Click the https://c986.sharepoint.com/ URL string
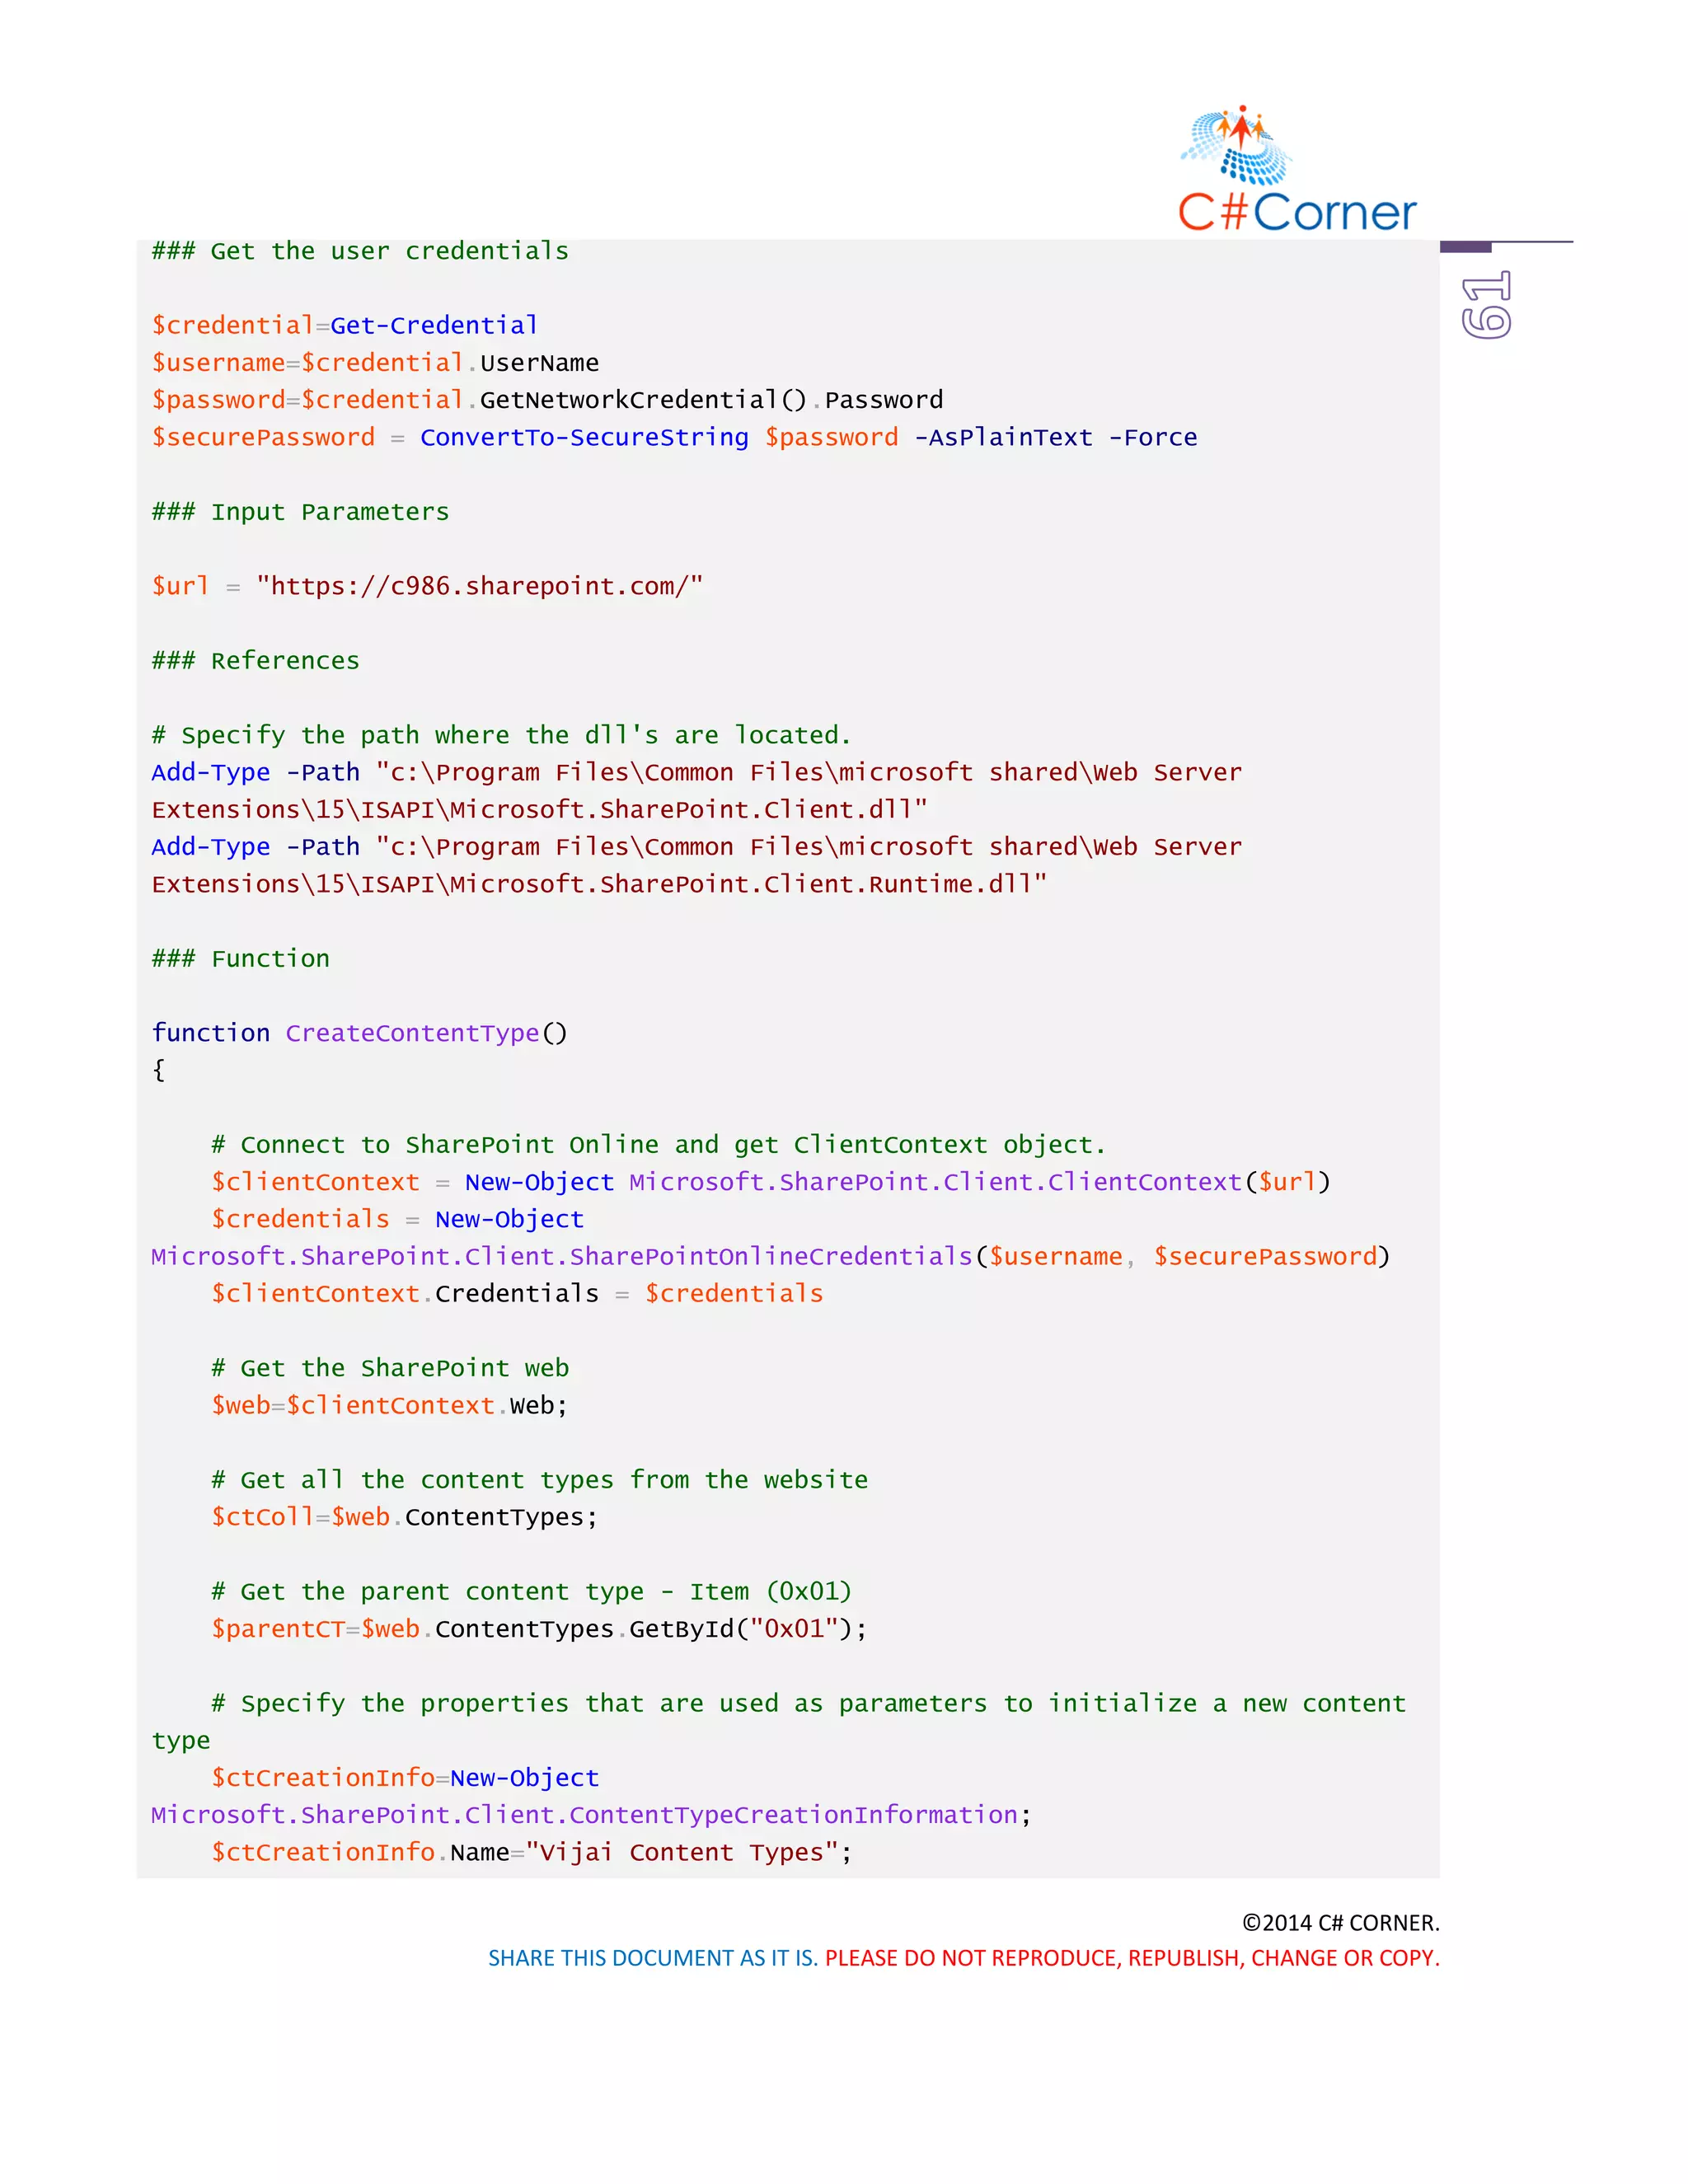Screen dimensions: 1688x2184 (479, 586)
